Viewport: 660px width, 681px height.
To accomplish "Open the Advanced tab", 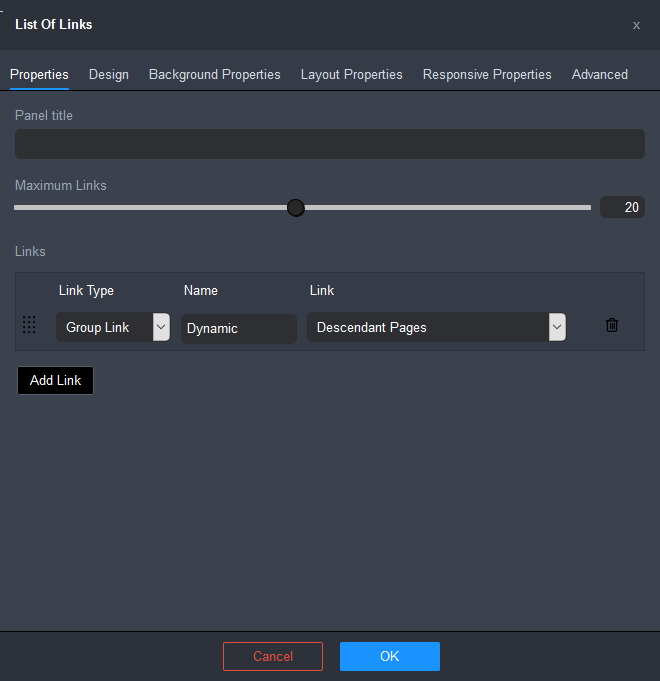I will 599,75.
